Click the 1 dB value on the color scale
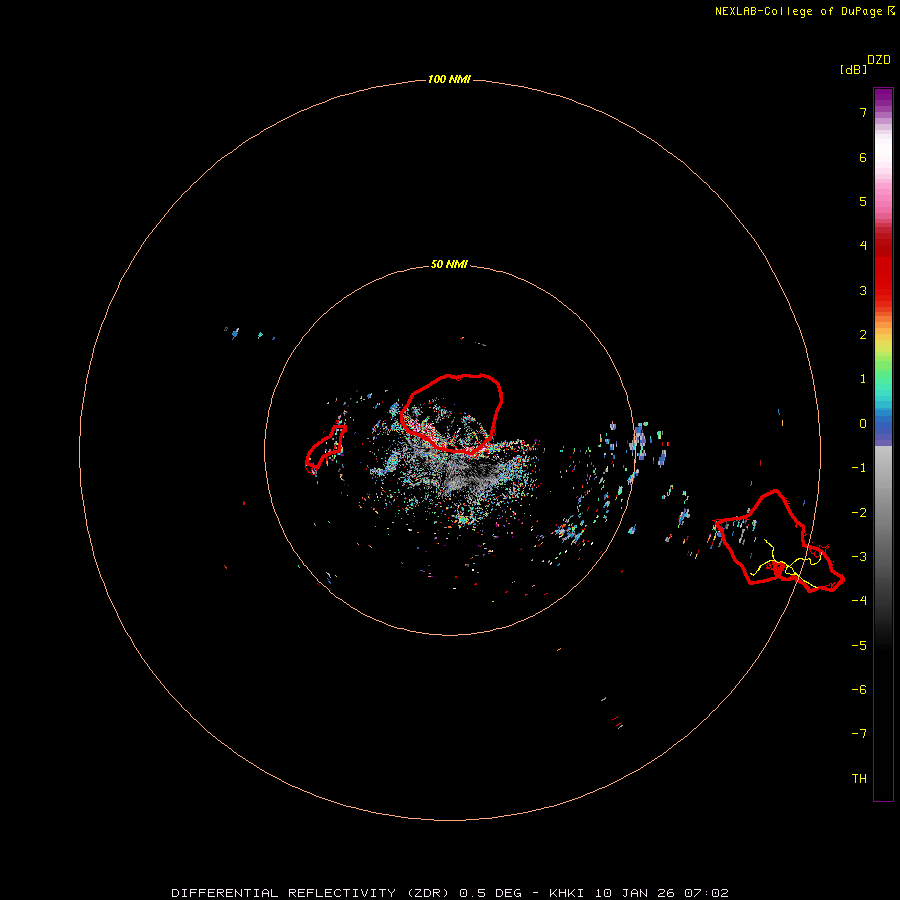900x900 pixels. click(863, 379)
